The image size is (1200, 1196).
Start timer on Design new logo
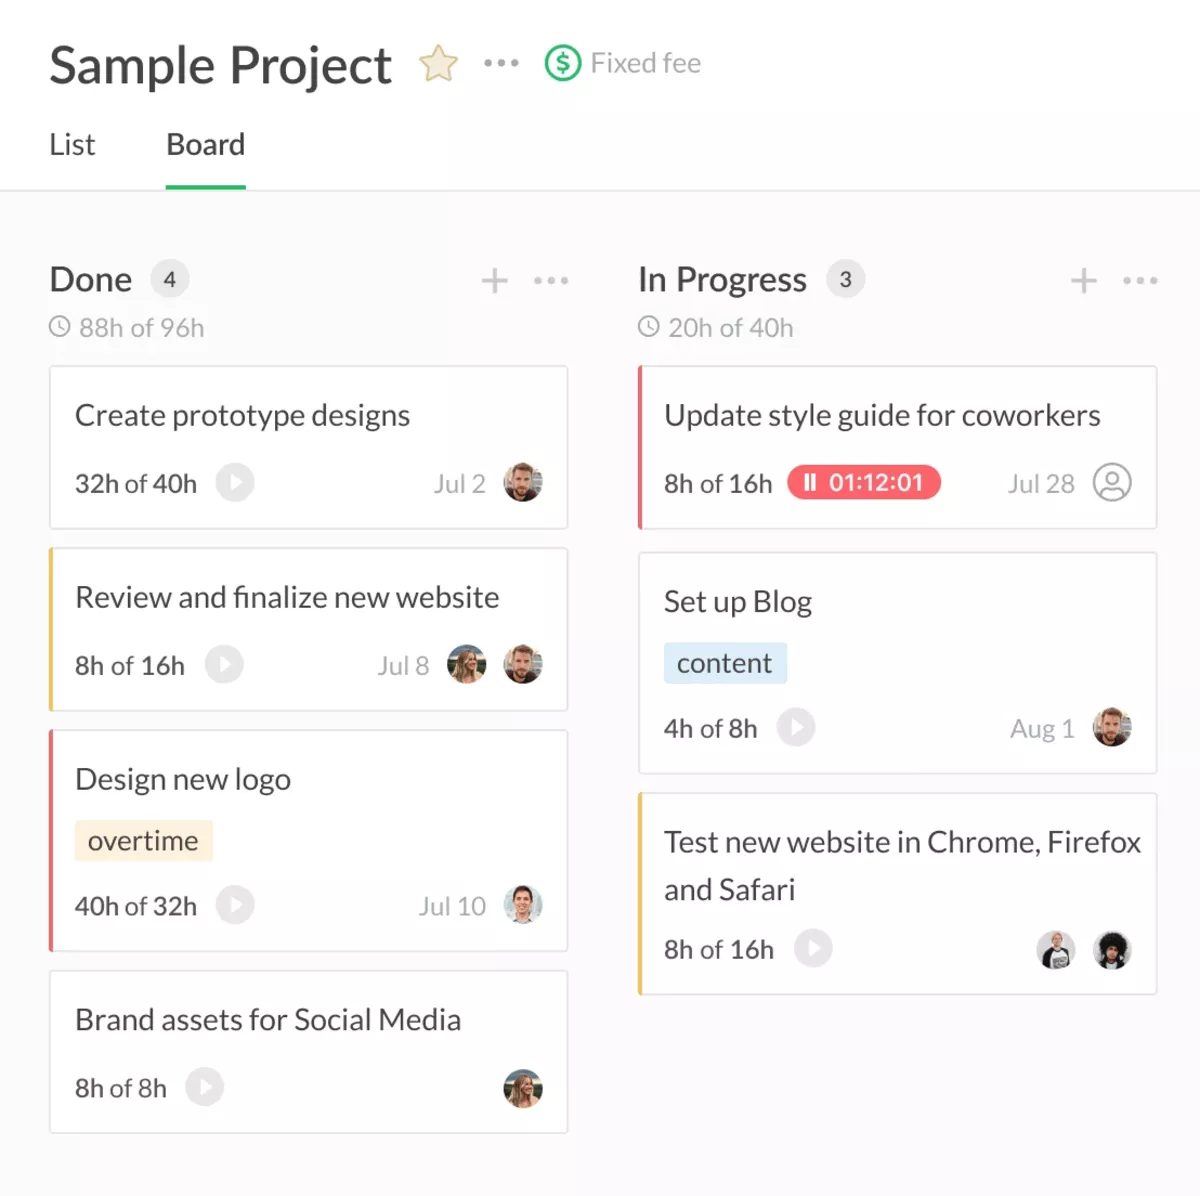[x=235, y=905]
